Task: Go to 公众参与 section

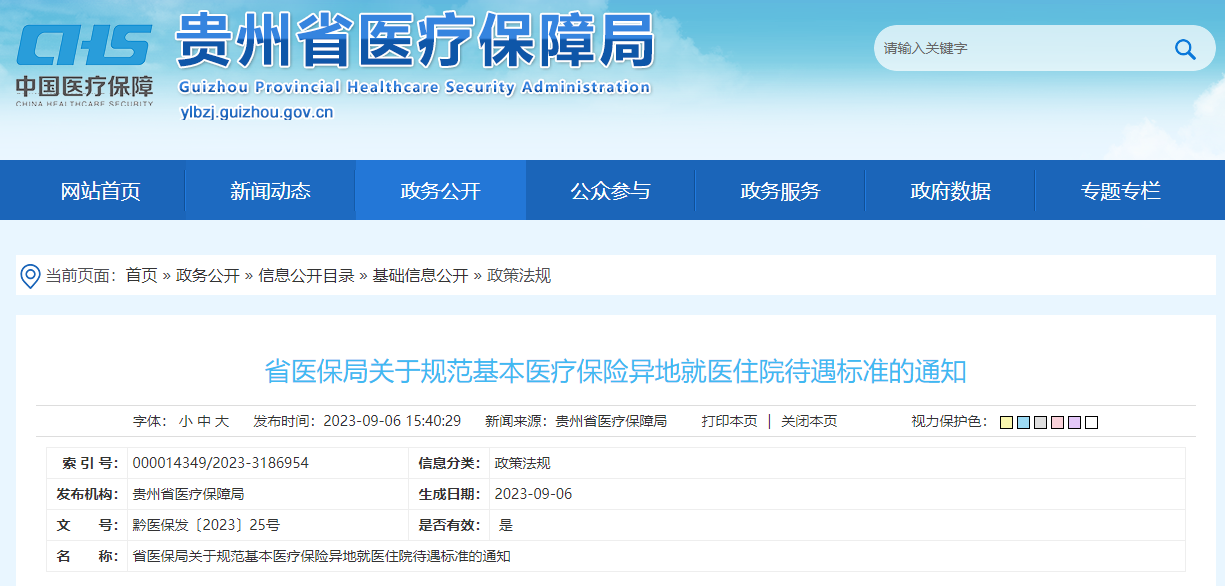Action: [x=610, y=191]
